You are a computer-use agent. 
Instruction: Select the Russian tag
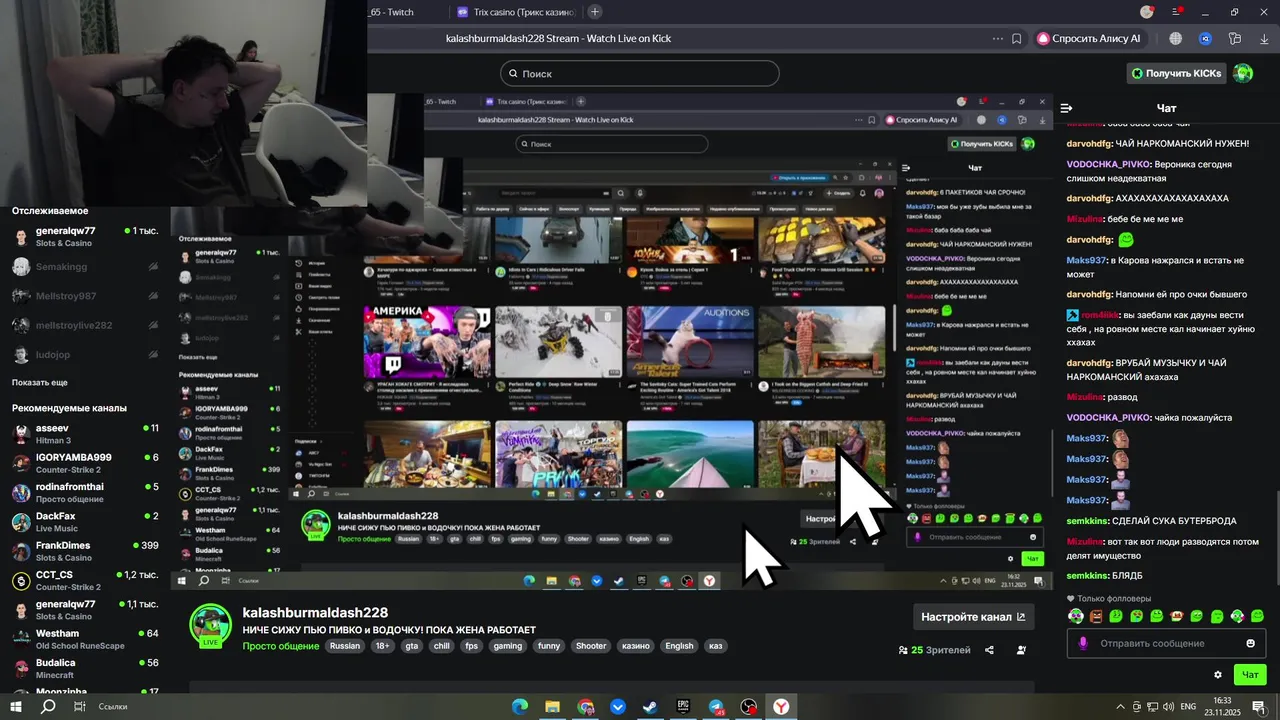click(345, 646)
